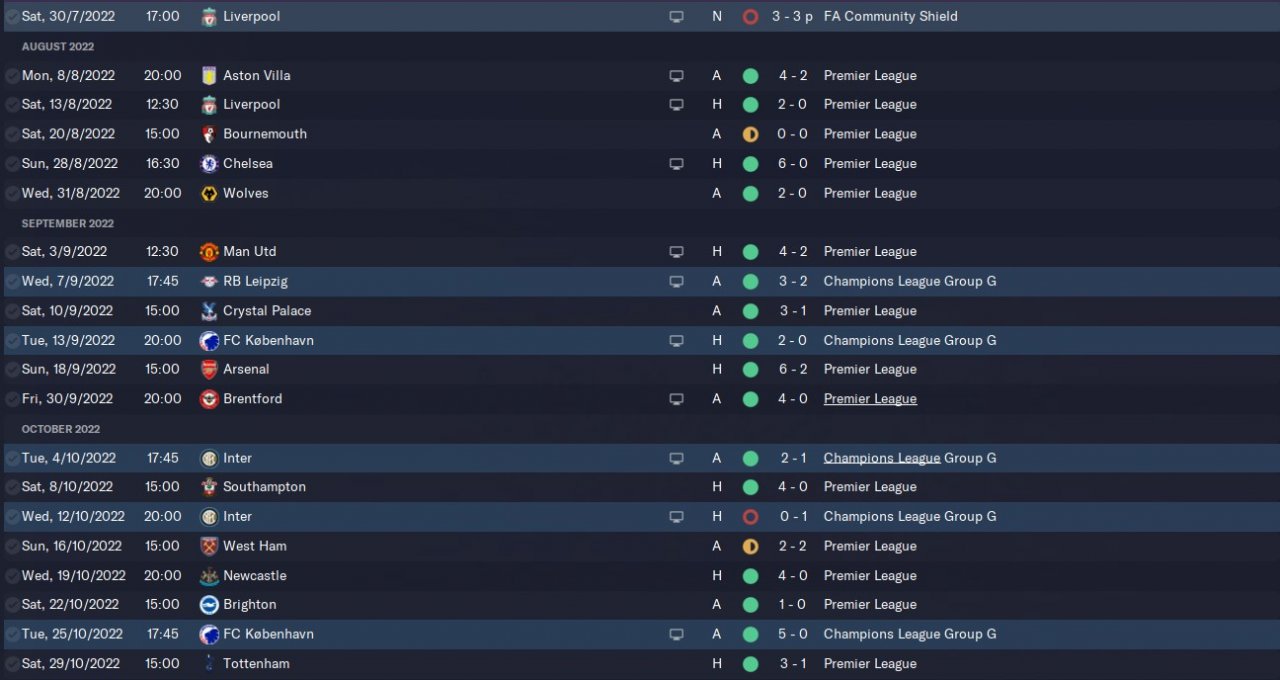This screenshot has width=1280, height=680.
Task: Open underlined Premier League link on Brentford row
Action: tap(869, 399)
